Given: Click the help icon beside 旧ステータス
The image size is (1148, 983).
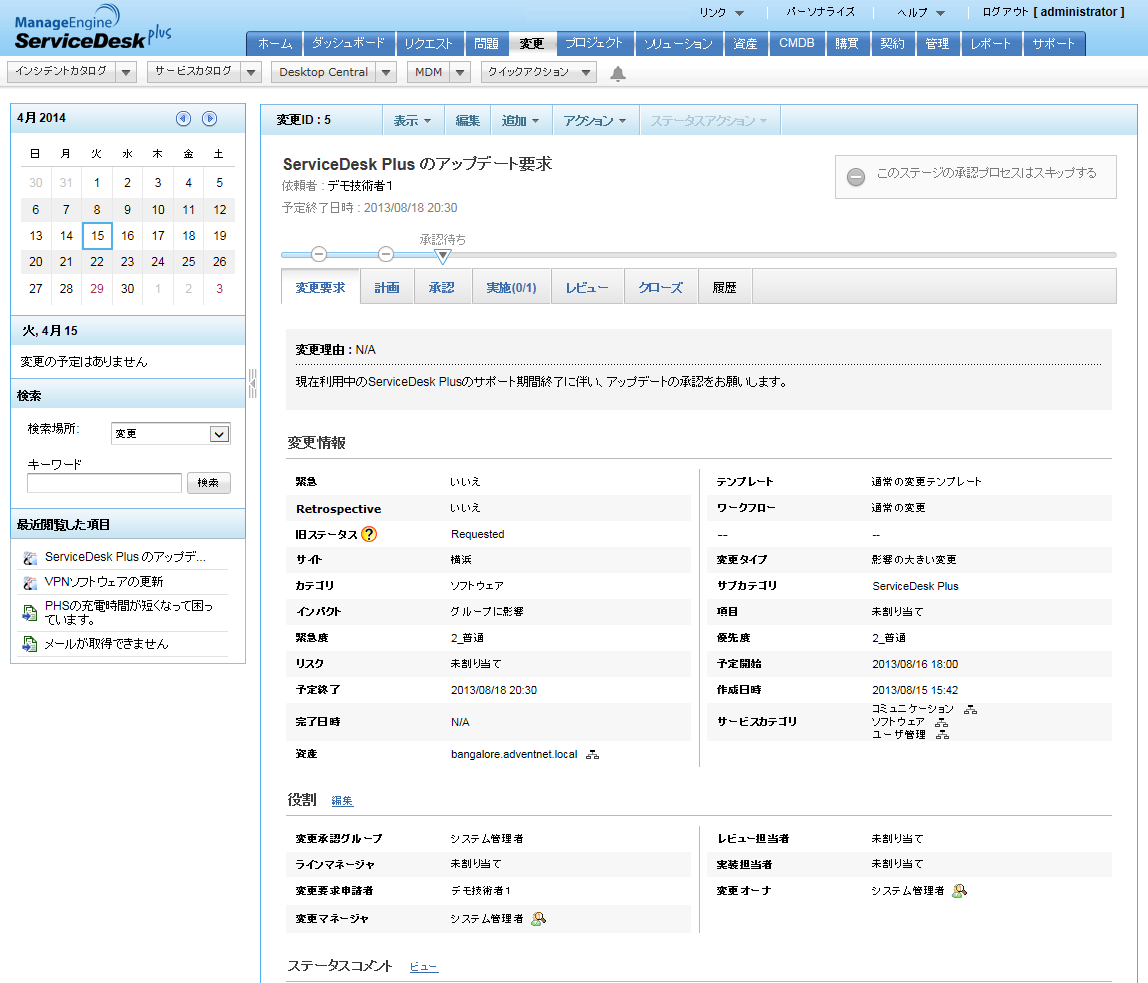Looking at the screenshot, I should pos(369,534).
